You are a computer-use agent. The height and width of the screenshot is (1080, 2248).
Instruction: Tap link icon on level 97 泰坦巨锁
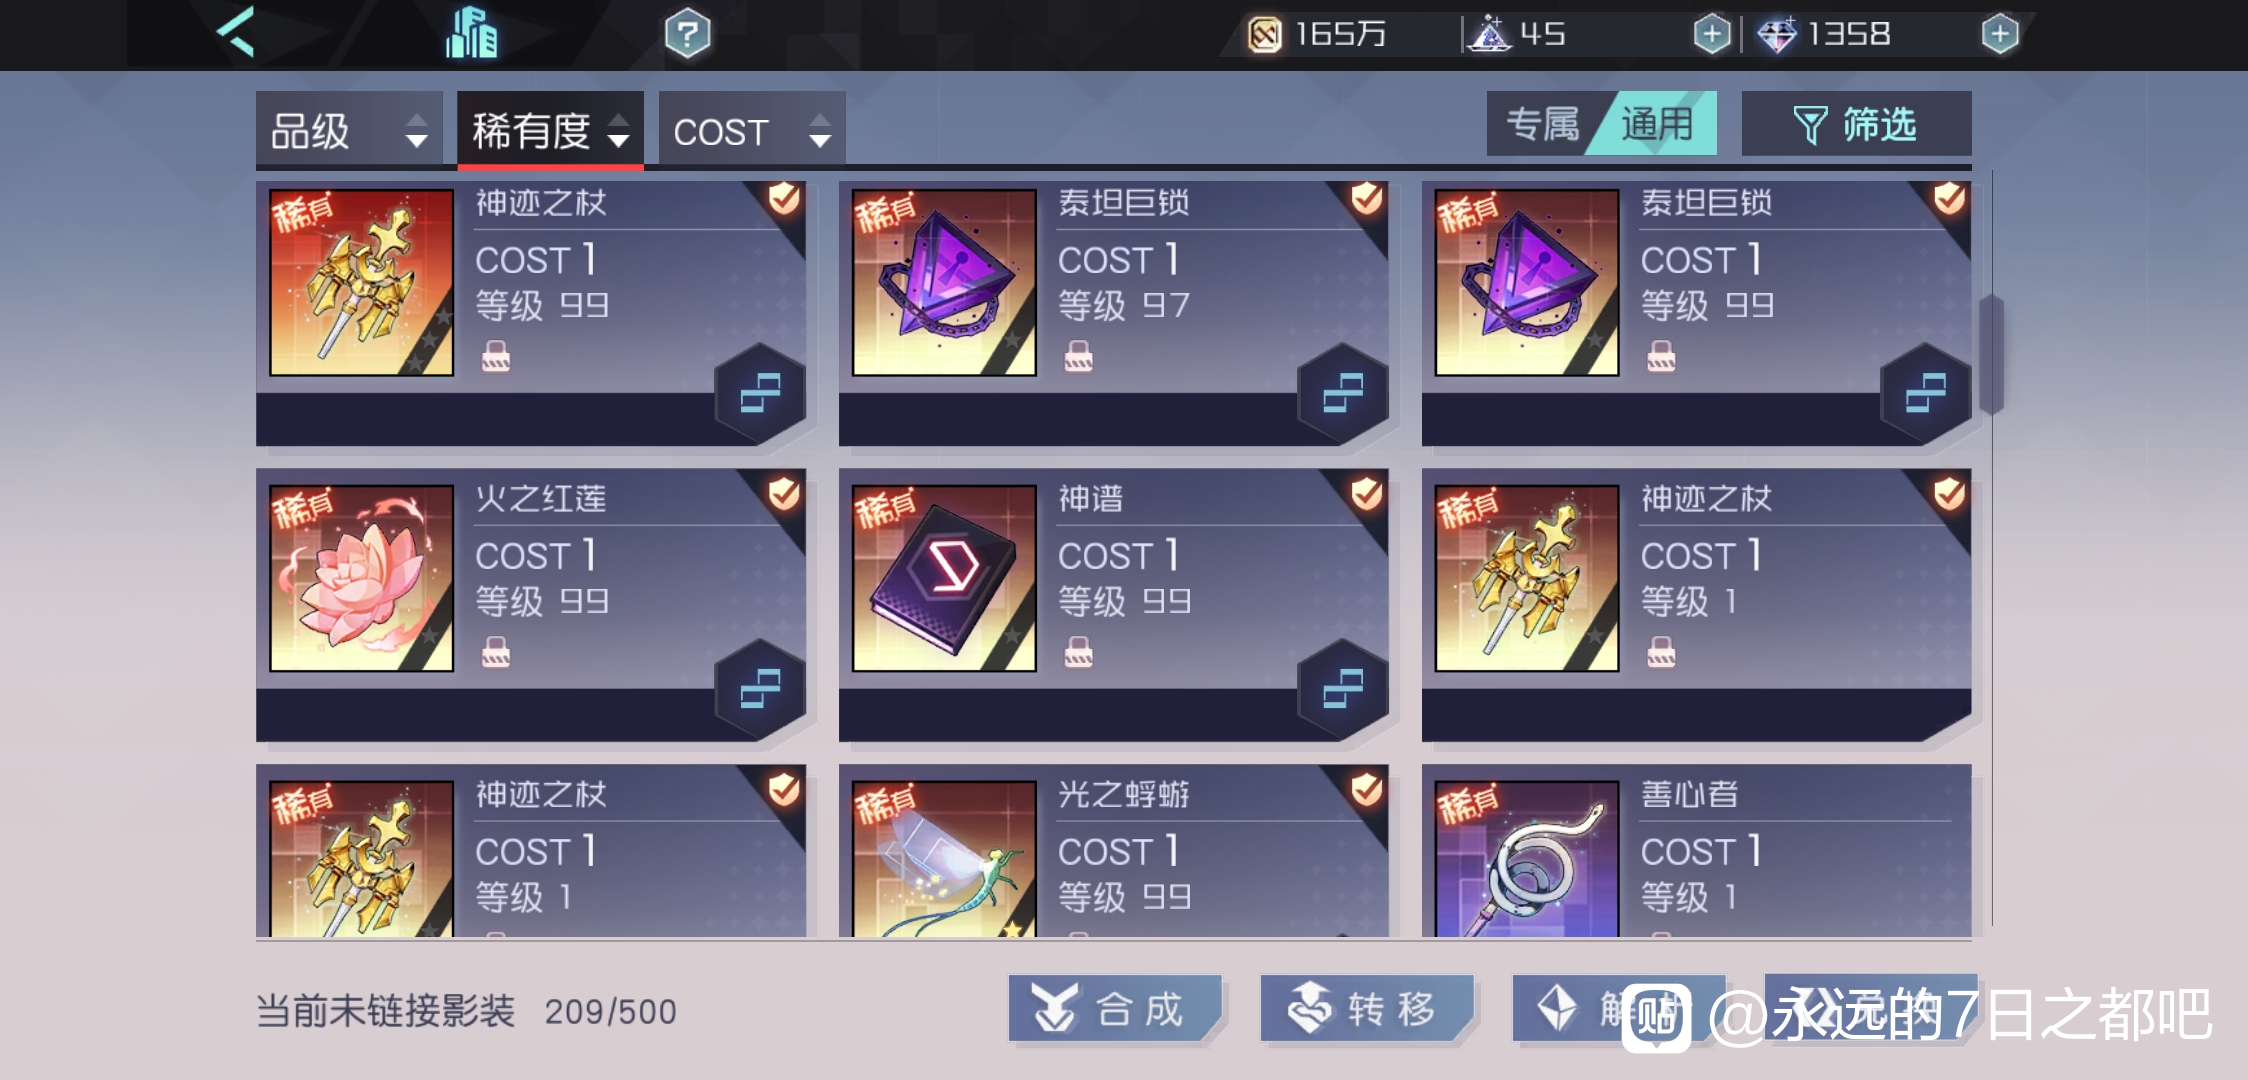pyautogui.click(x=1343, y=393)
